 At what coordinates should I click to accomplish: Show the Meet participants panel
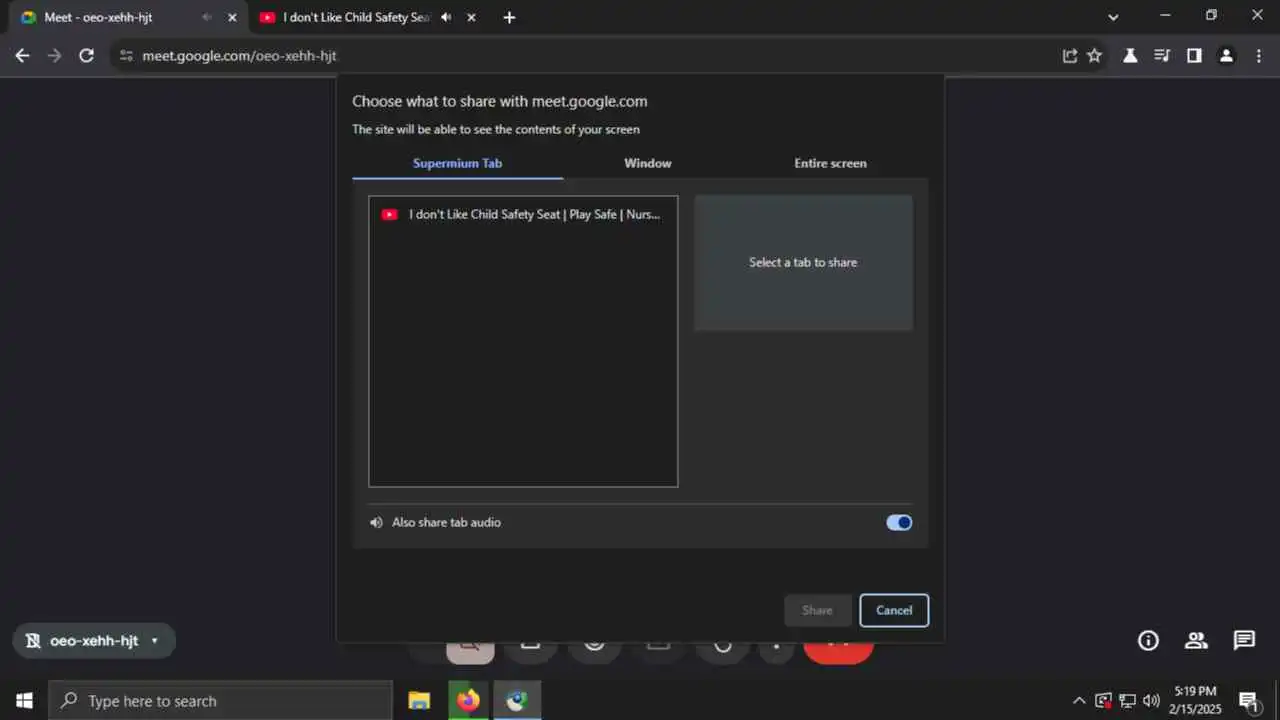point(1196,641)
